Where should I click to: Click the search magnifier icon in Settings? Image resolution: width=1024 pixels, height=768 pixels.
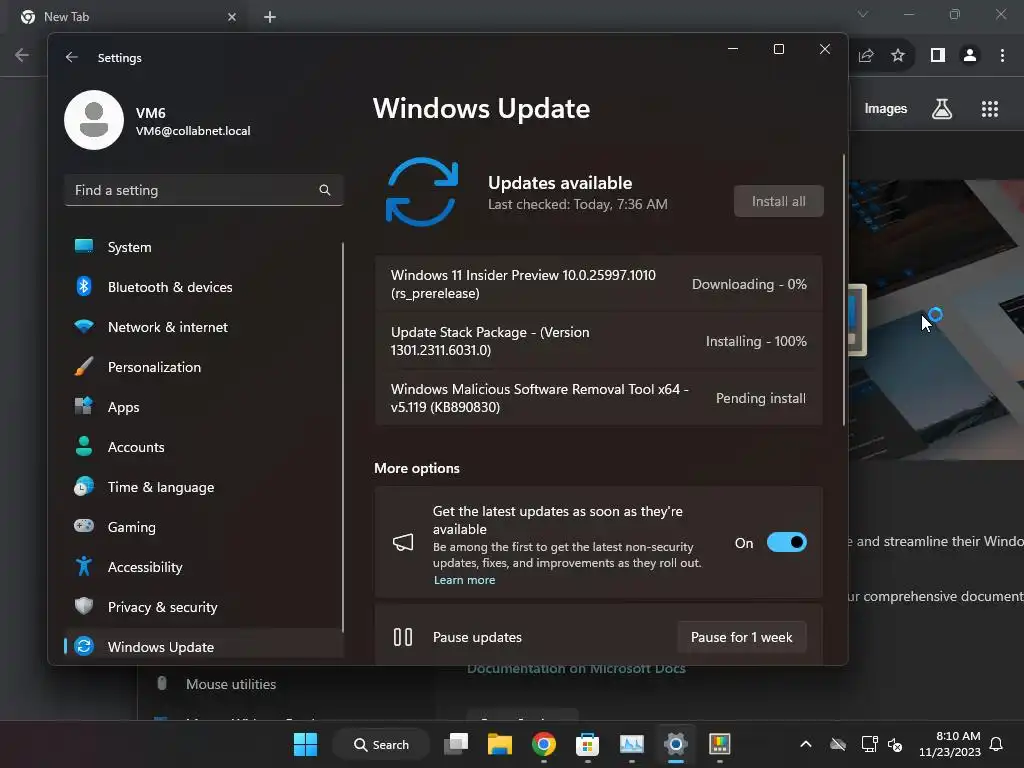coord(325,190)
